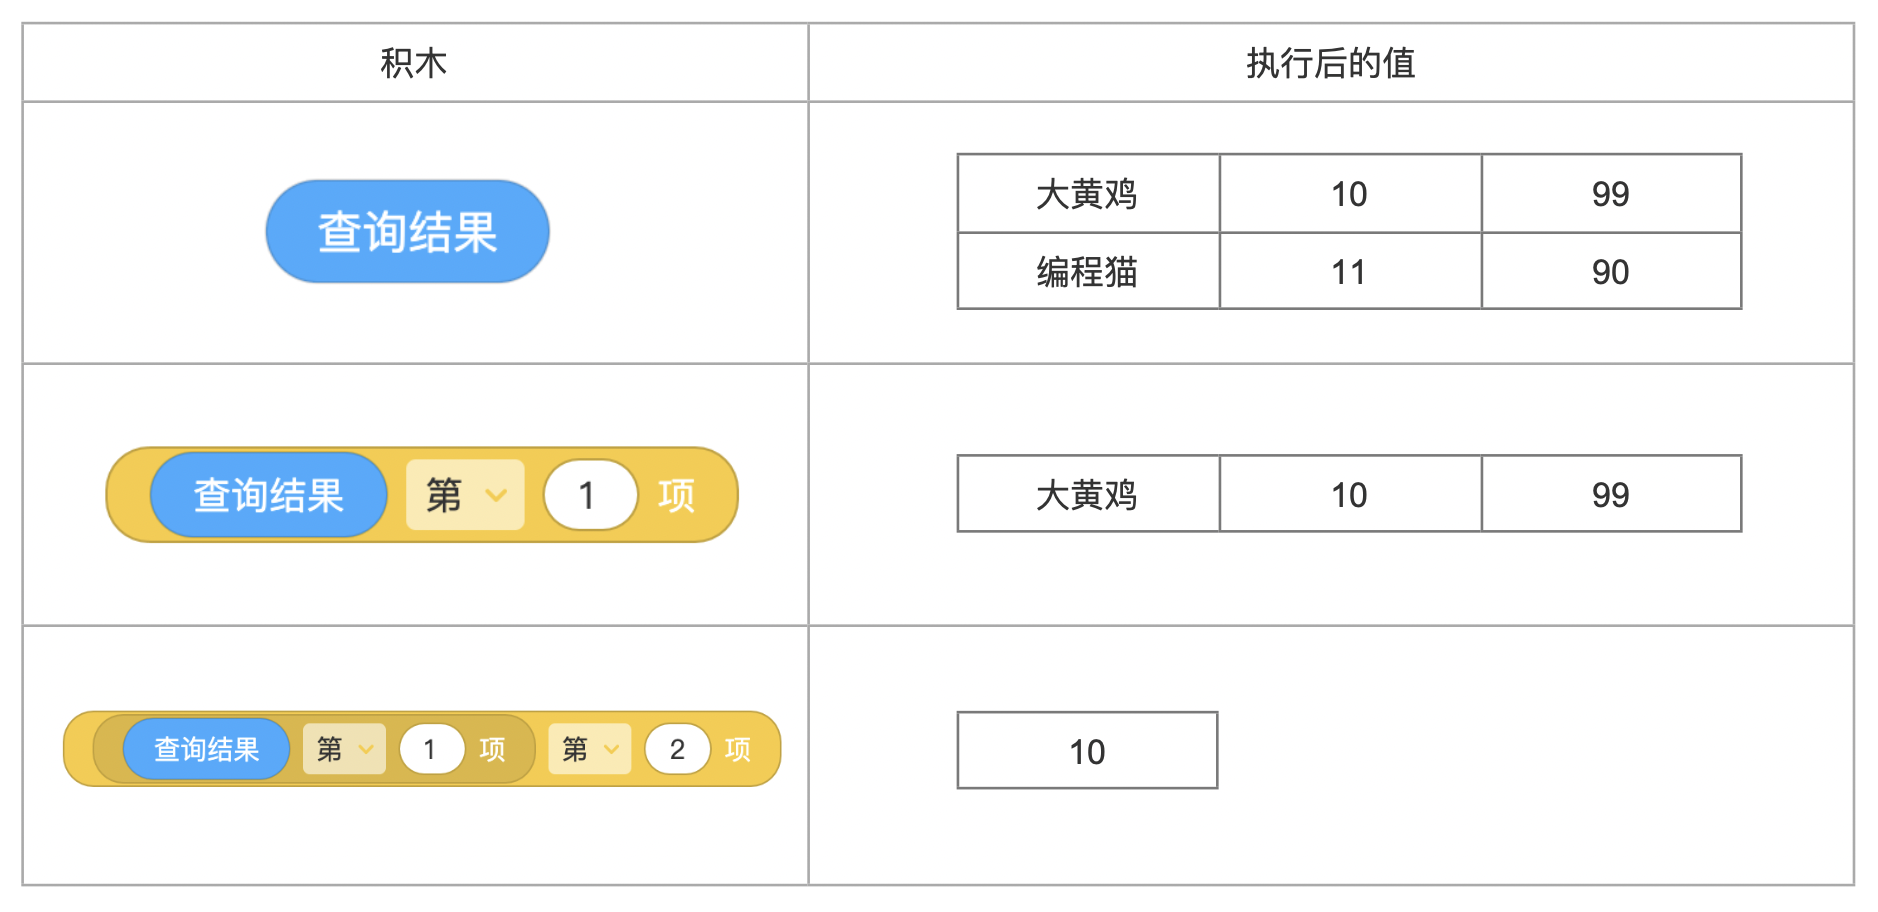
Task: Click the input showing 1 in bottom nested block
Action: [431, 749]
